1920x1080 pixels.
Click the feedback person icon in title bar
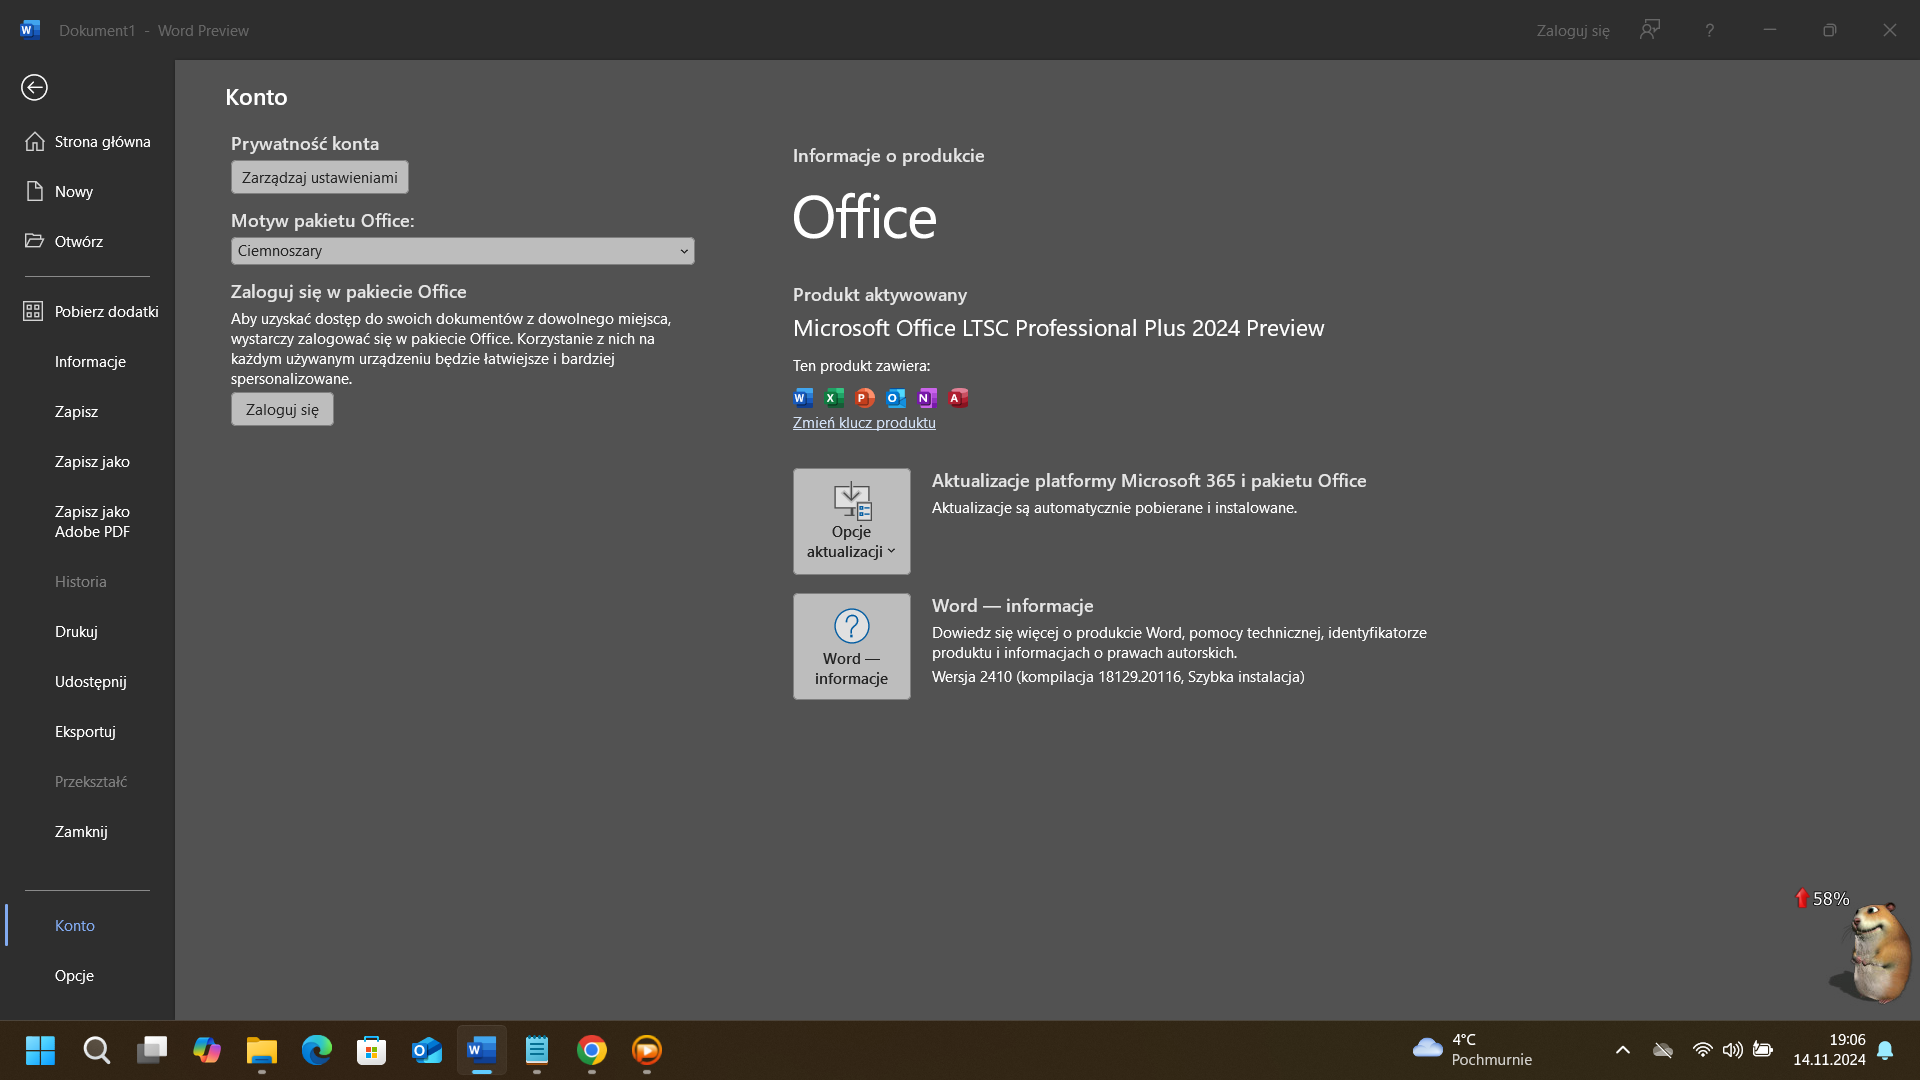click(x=1650, y=30)
